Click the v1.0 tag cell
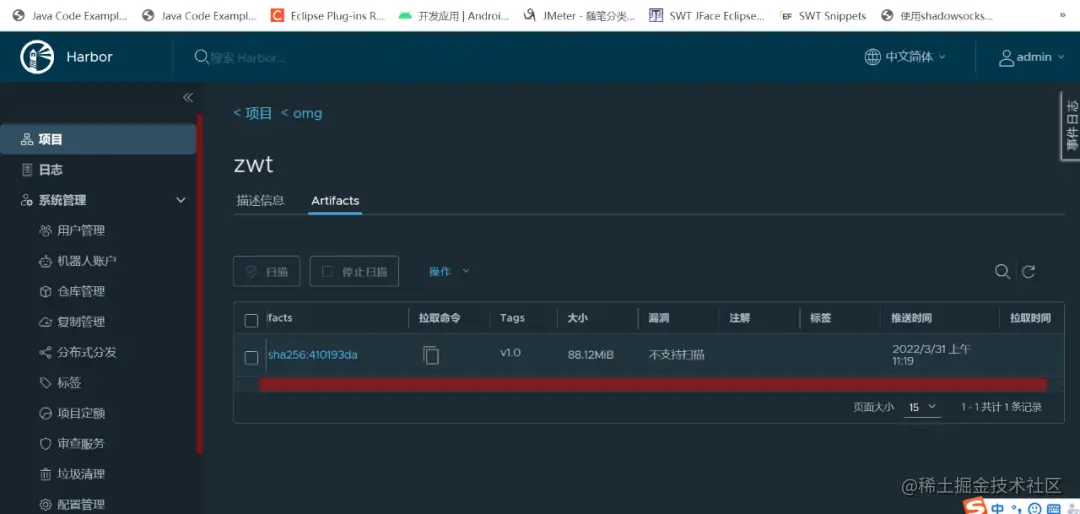 click(510, 353)
